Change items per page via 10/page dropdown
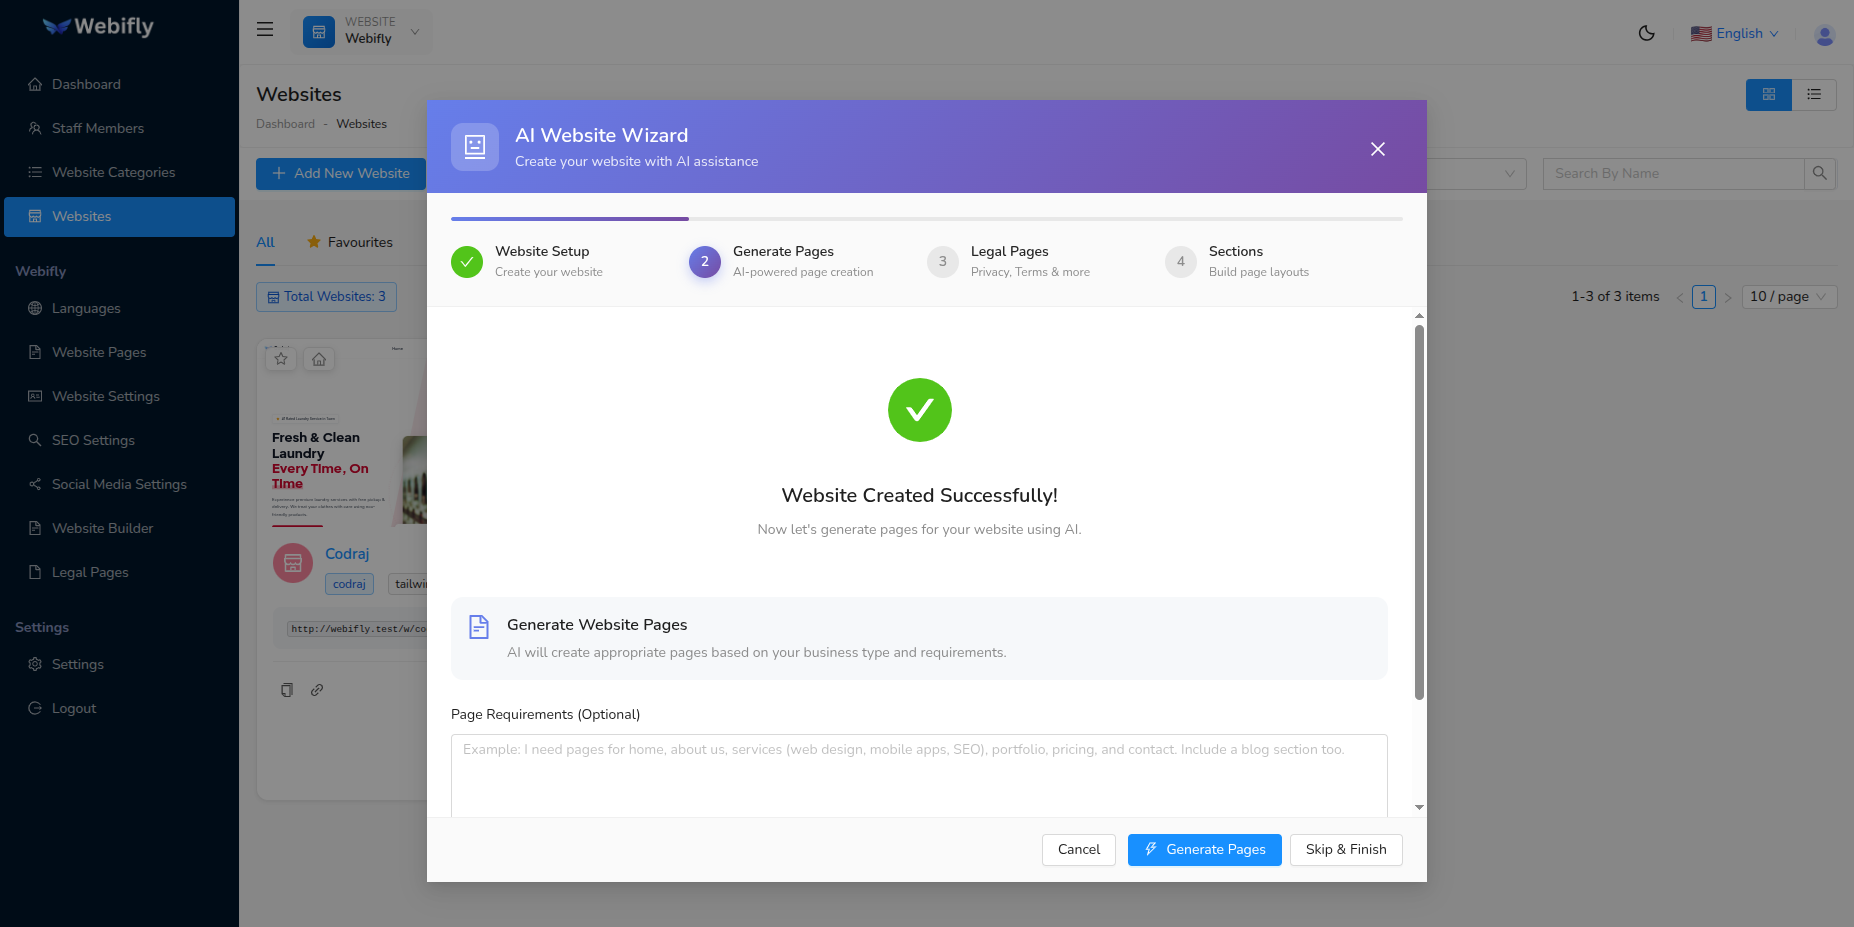The image size is (1854, 927). click(1788, 296)
